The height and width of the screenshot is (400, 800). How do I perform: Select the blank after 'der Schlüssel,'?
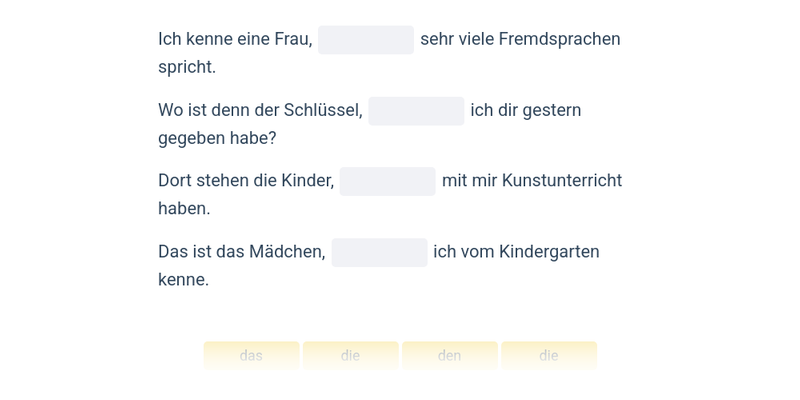pos(416,111)
